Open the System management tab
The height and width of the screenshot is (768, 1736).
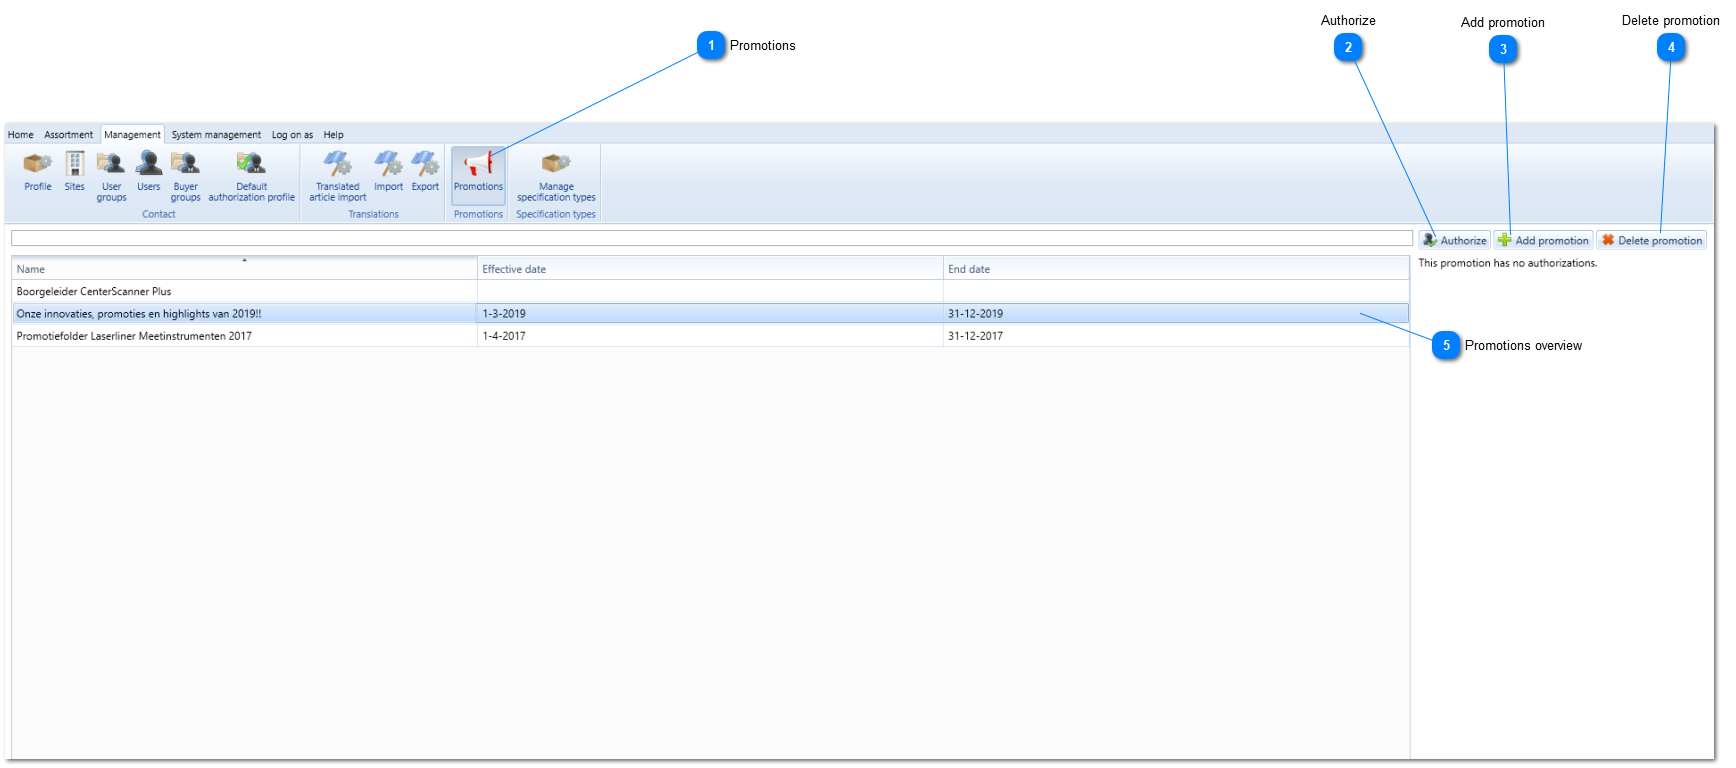coord(216,135)
